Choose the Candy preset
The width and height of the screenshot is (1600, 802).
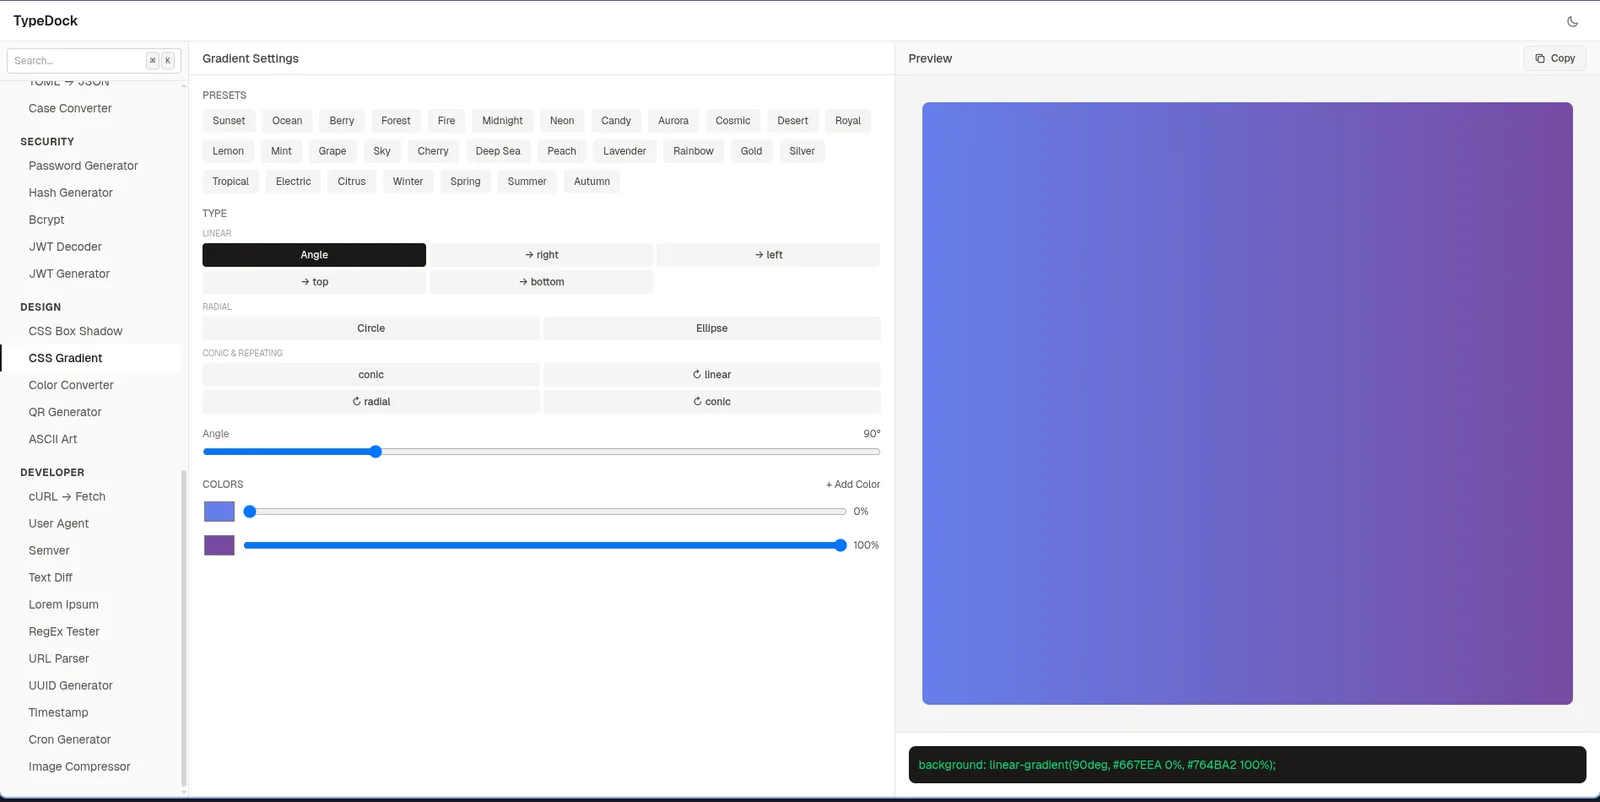pos(616,121)
